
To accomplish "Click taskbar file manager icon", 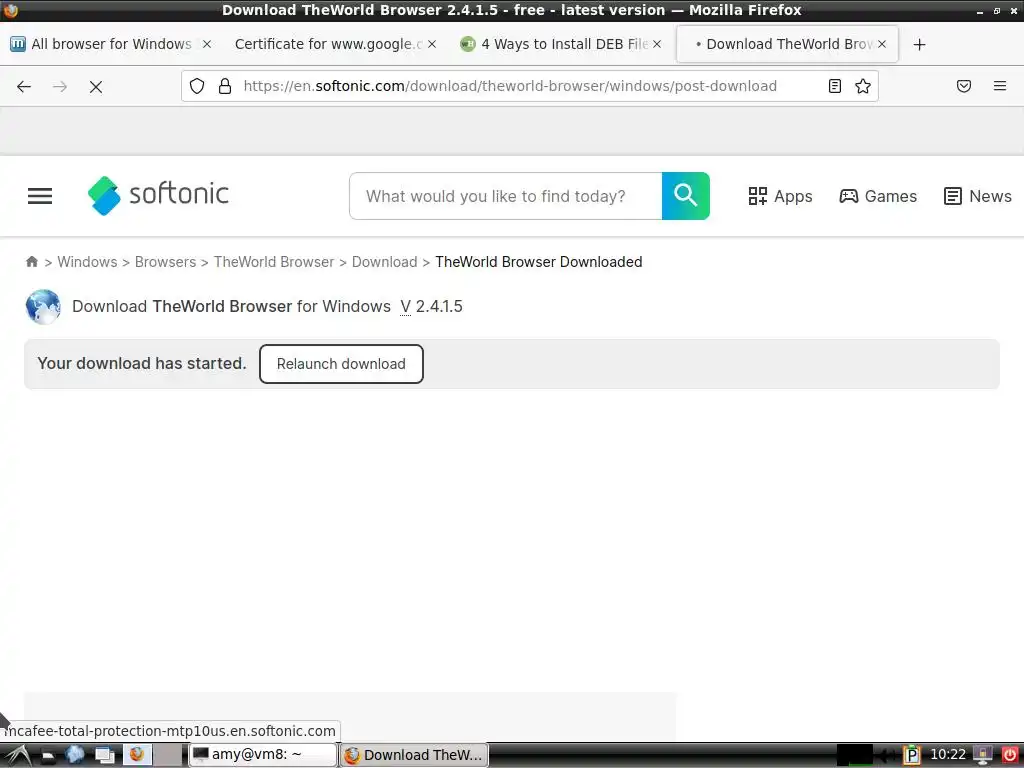I will pos(48,756).
